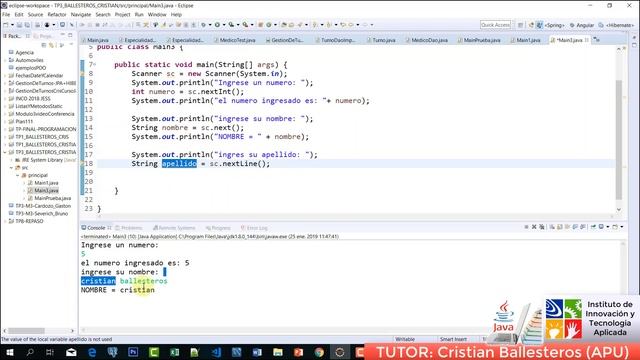640x360 pixels.
Task: Open Word from taskbar
Action: (257, 352)
